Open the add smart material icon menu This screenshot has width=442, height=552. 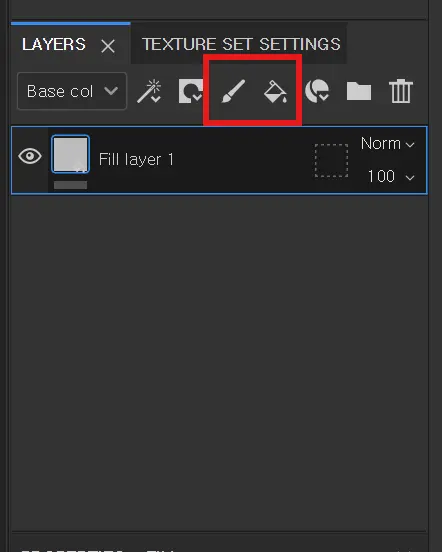317,92
